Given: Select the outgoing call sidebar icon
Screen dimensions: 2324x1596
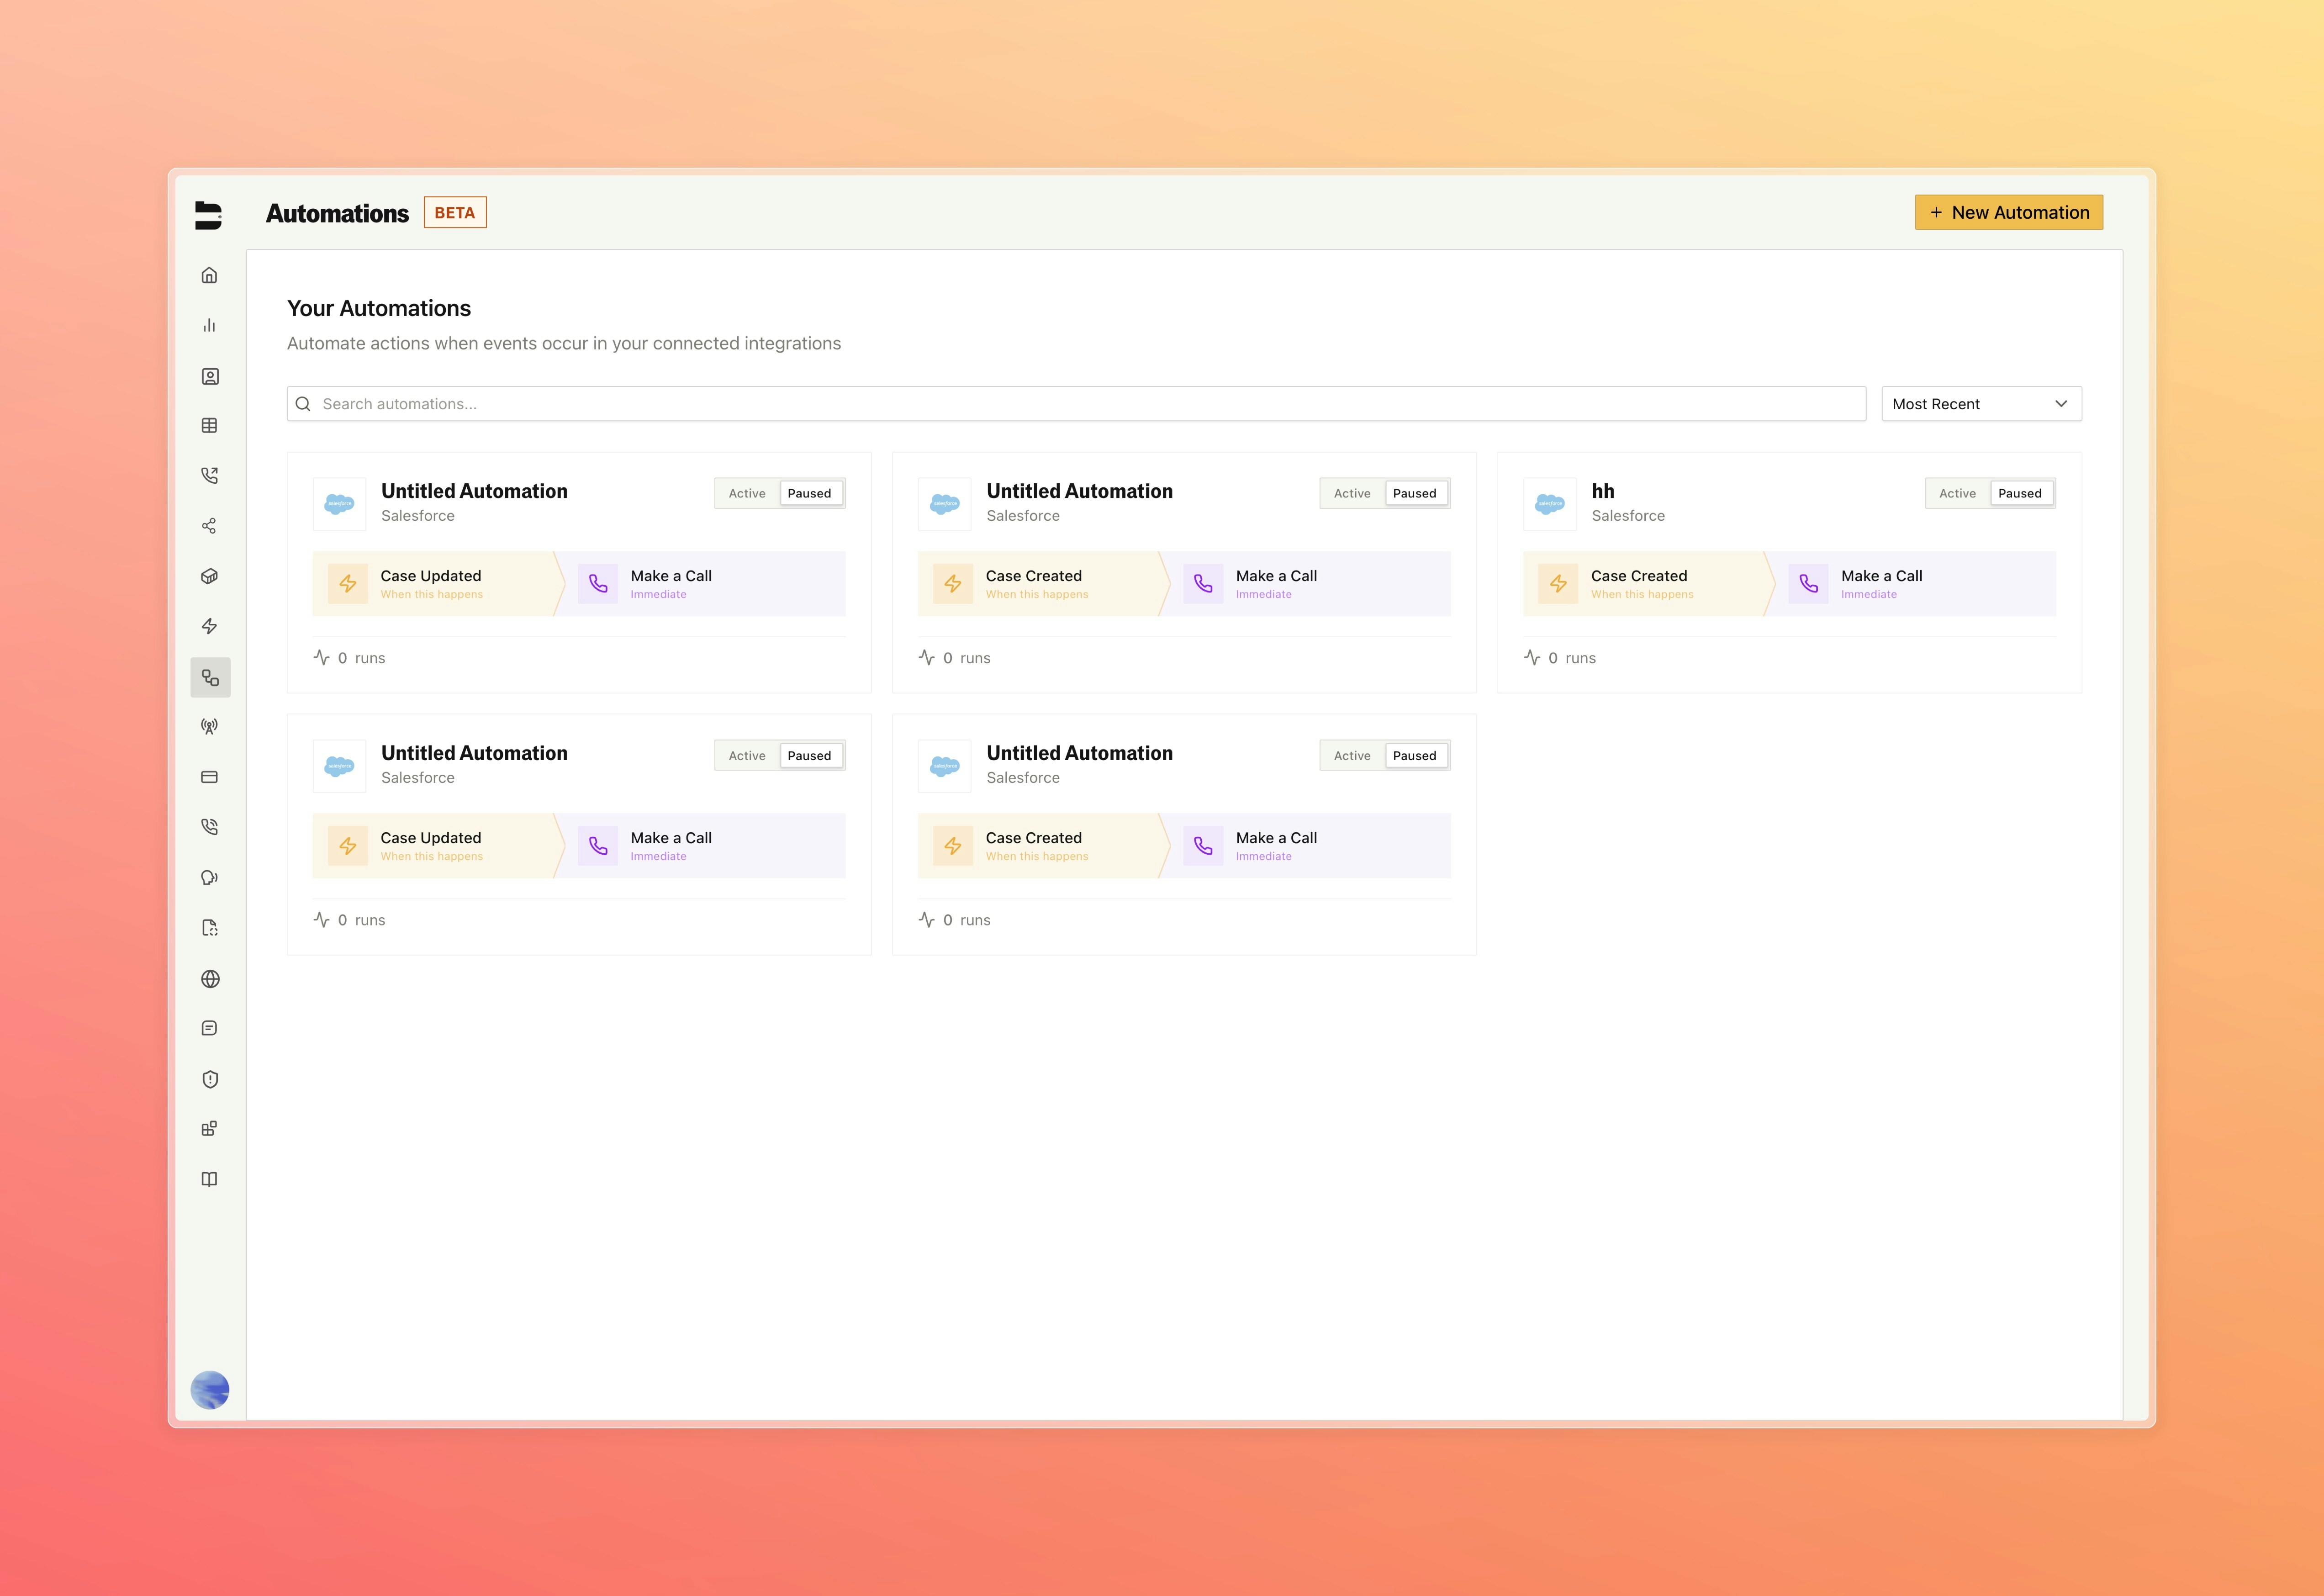Looking at the screenshot, I should click(210, 475).
